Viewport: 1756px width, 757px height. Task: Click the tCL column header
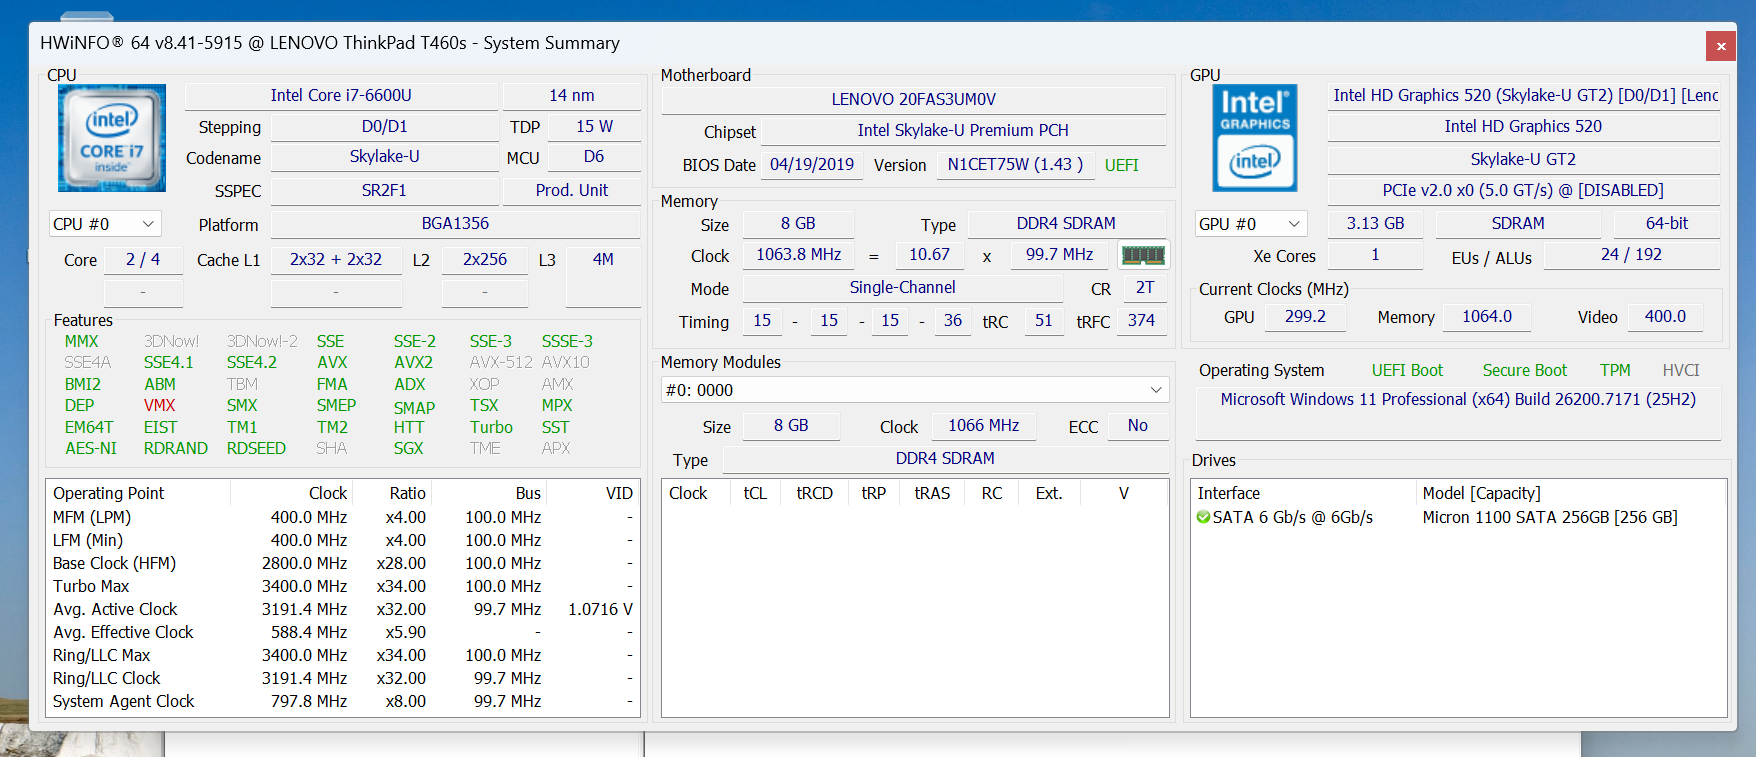tap(755, 493)
